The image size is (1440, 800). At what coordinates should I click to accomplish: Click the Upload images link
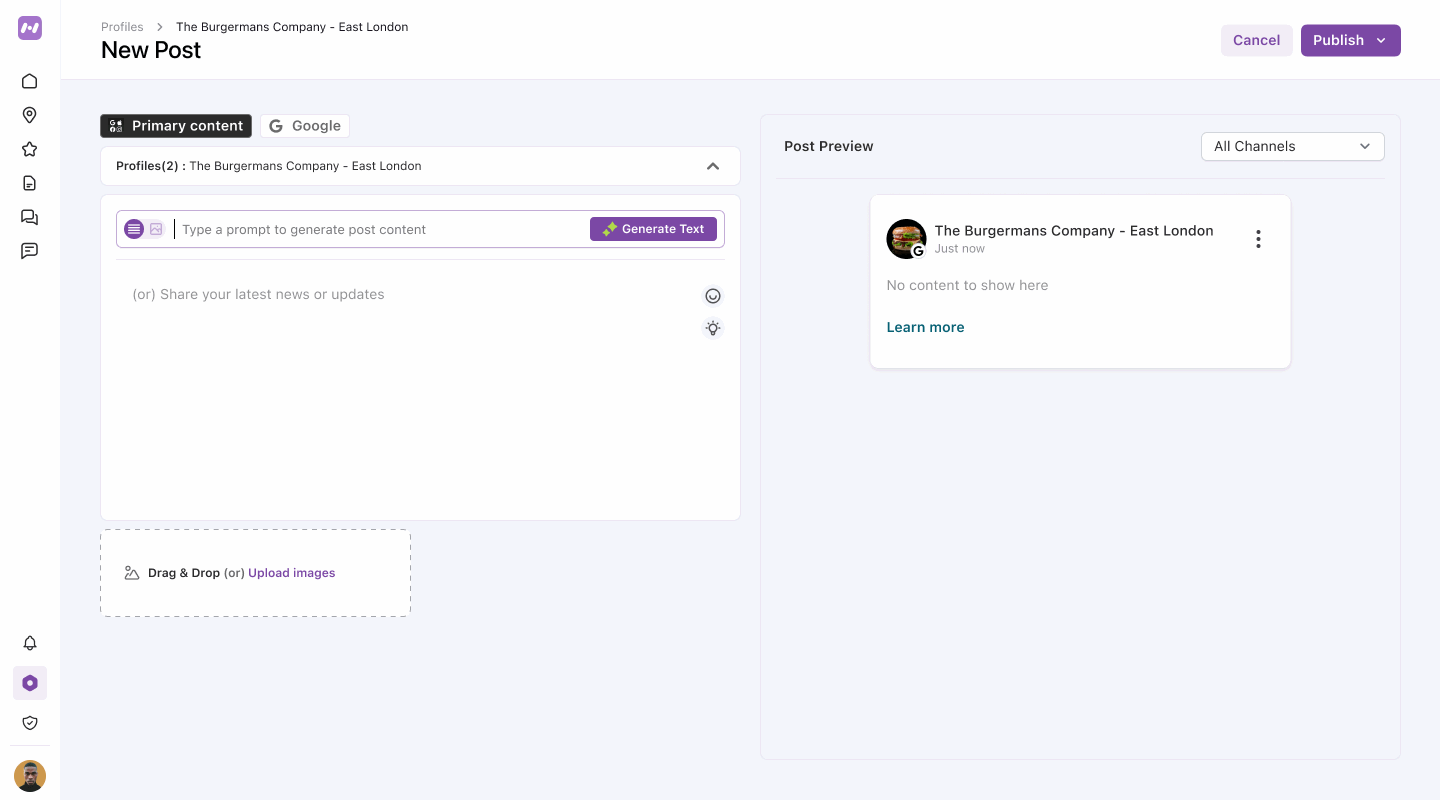292,573
